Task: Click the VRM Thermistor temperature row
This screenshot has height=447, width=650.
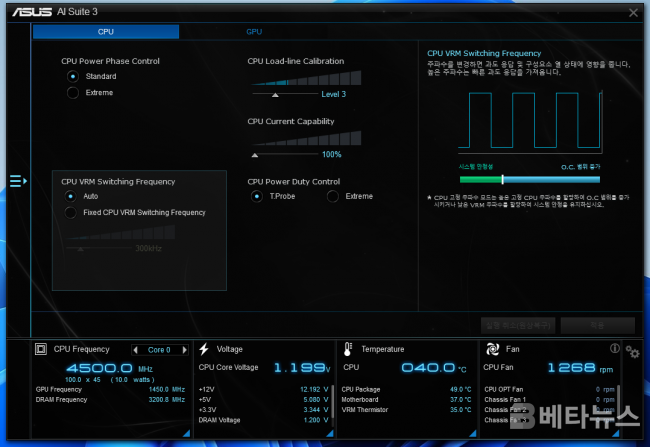Action: click(x=406, y=410)
